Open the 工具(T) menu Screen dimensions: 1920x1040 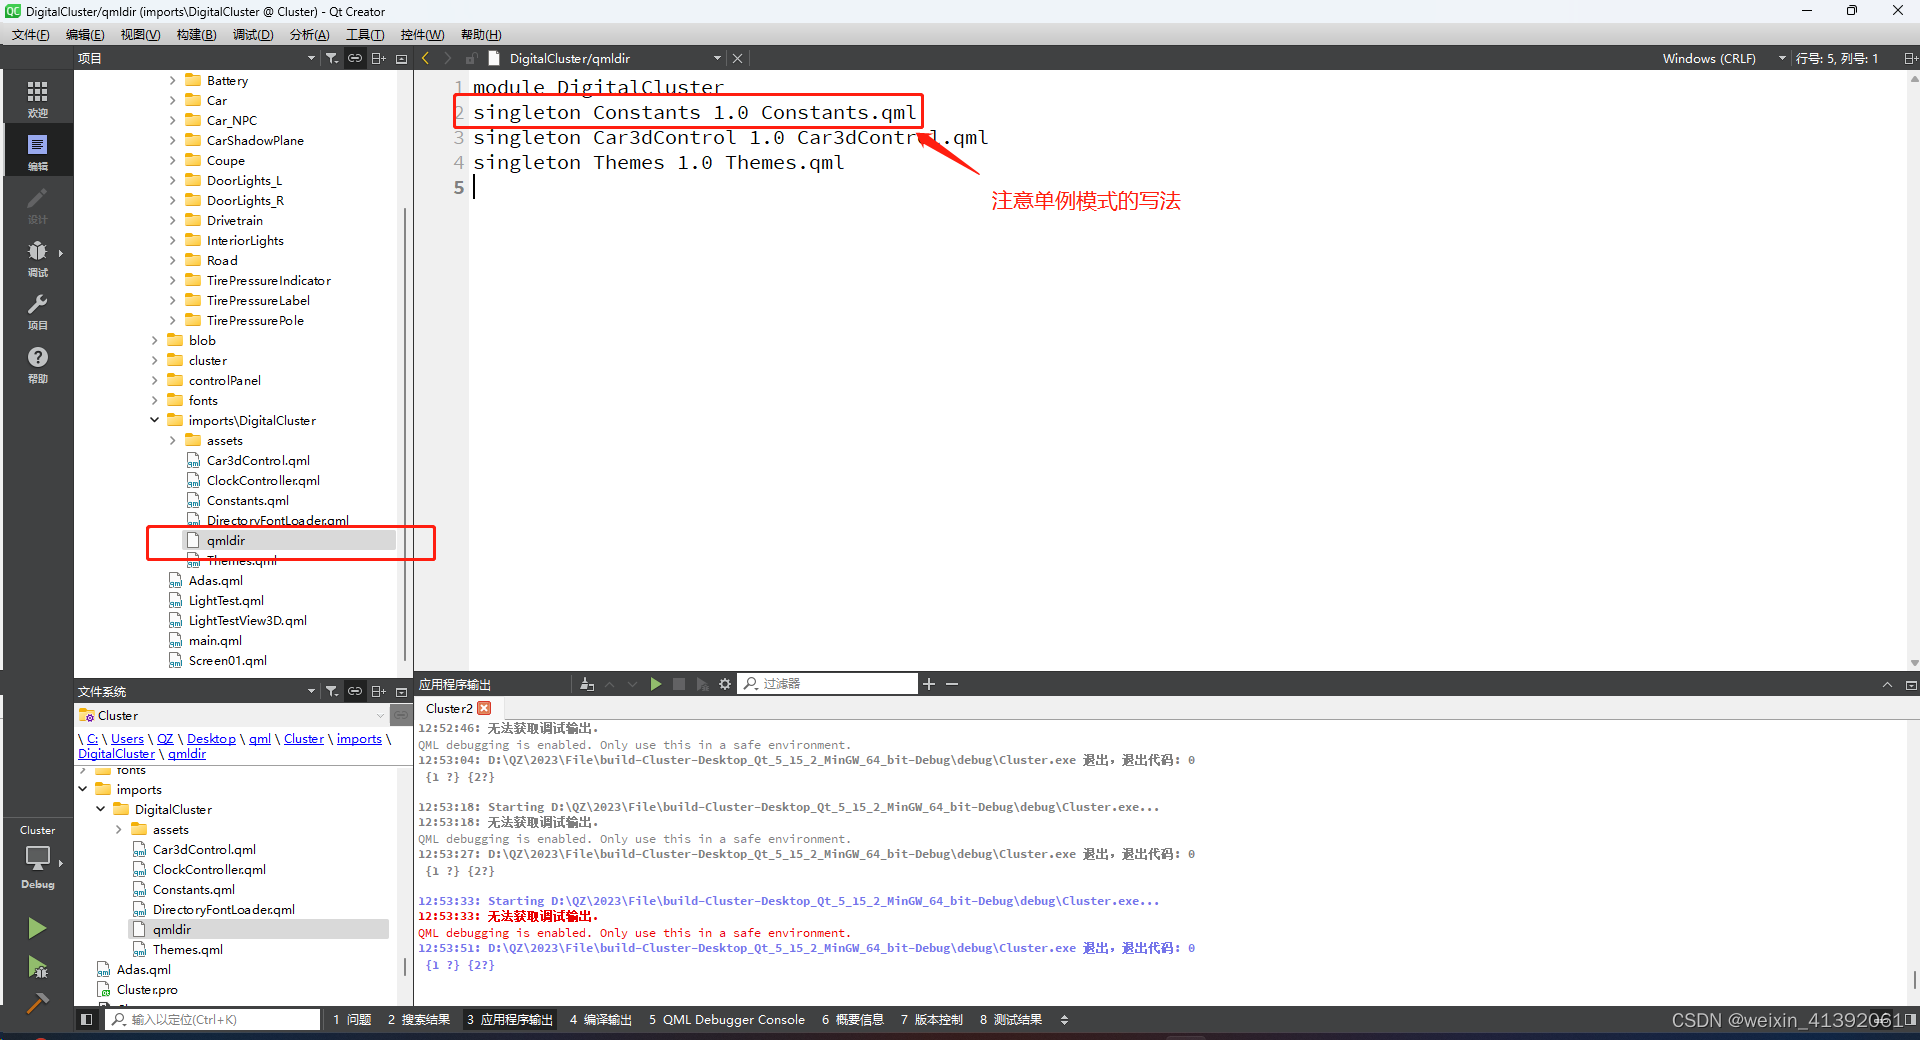[364, 34]
